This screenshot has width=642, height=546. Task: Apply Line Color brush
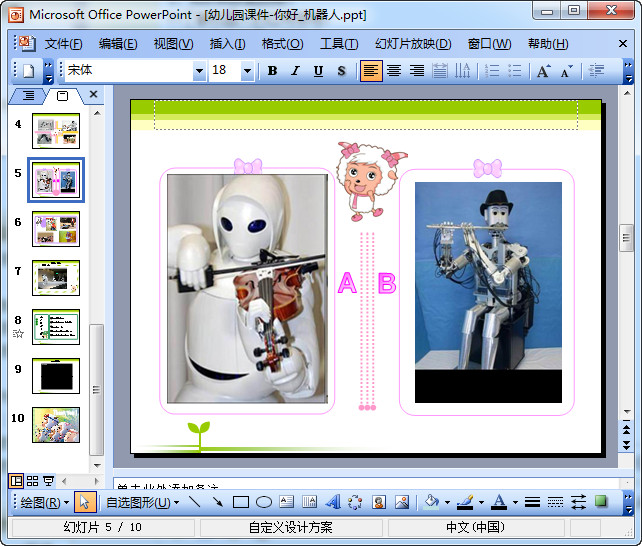465,502
